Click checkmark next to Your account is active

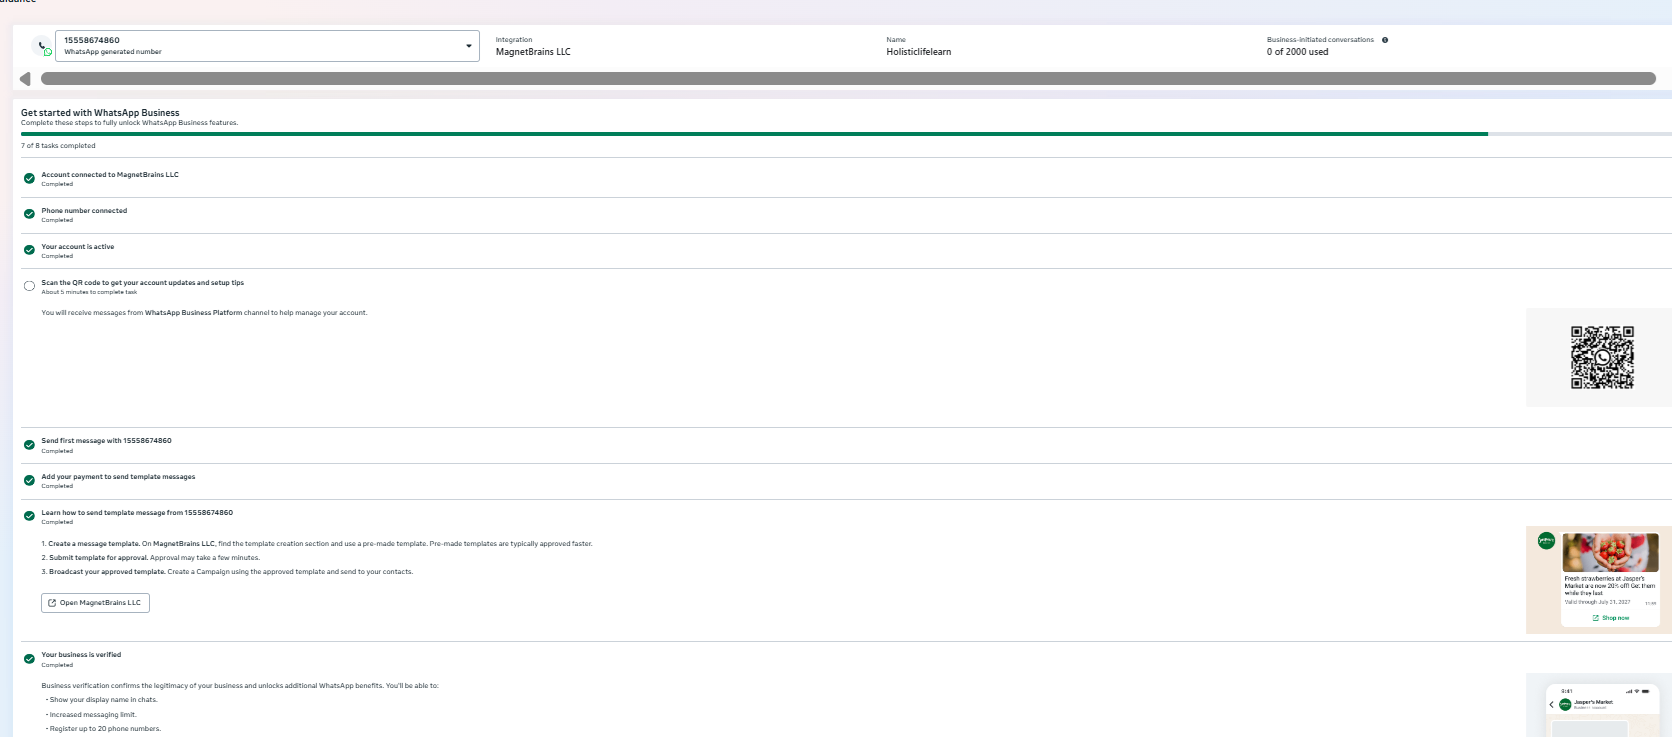click(29, 250)
